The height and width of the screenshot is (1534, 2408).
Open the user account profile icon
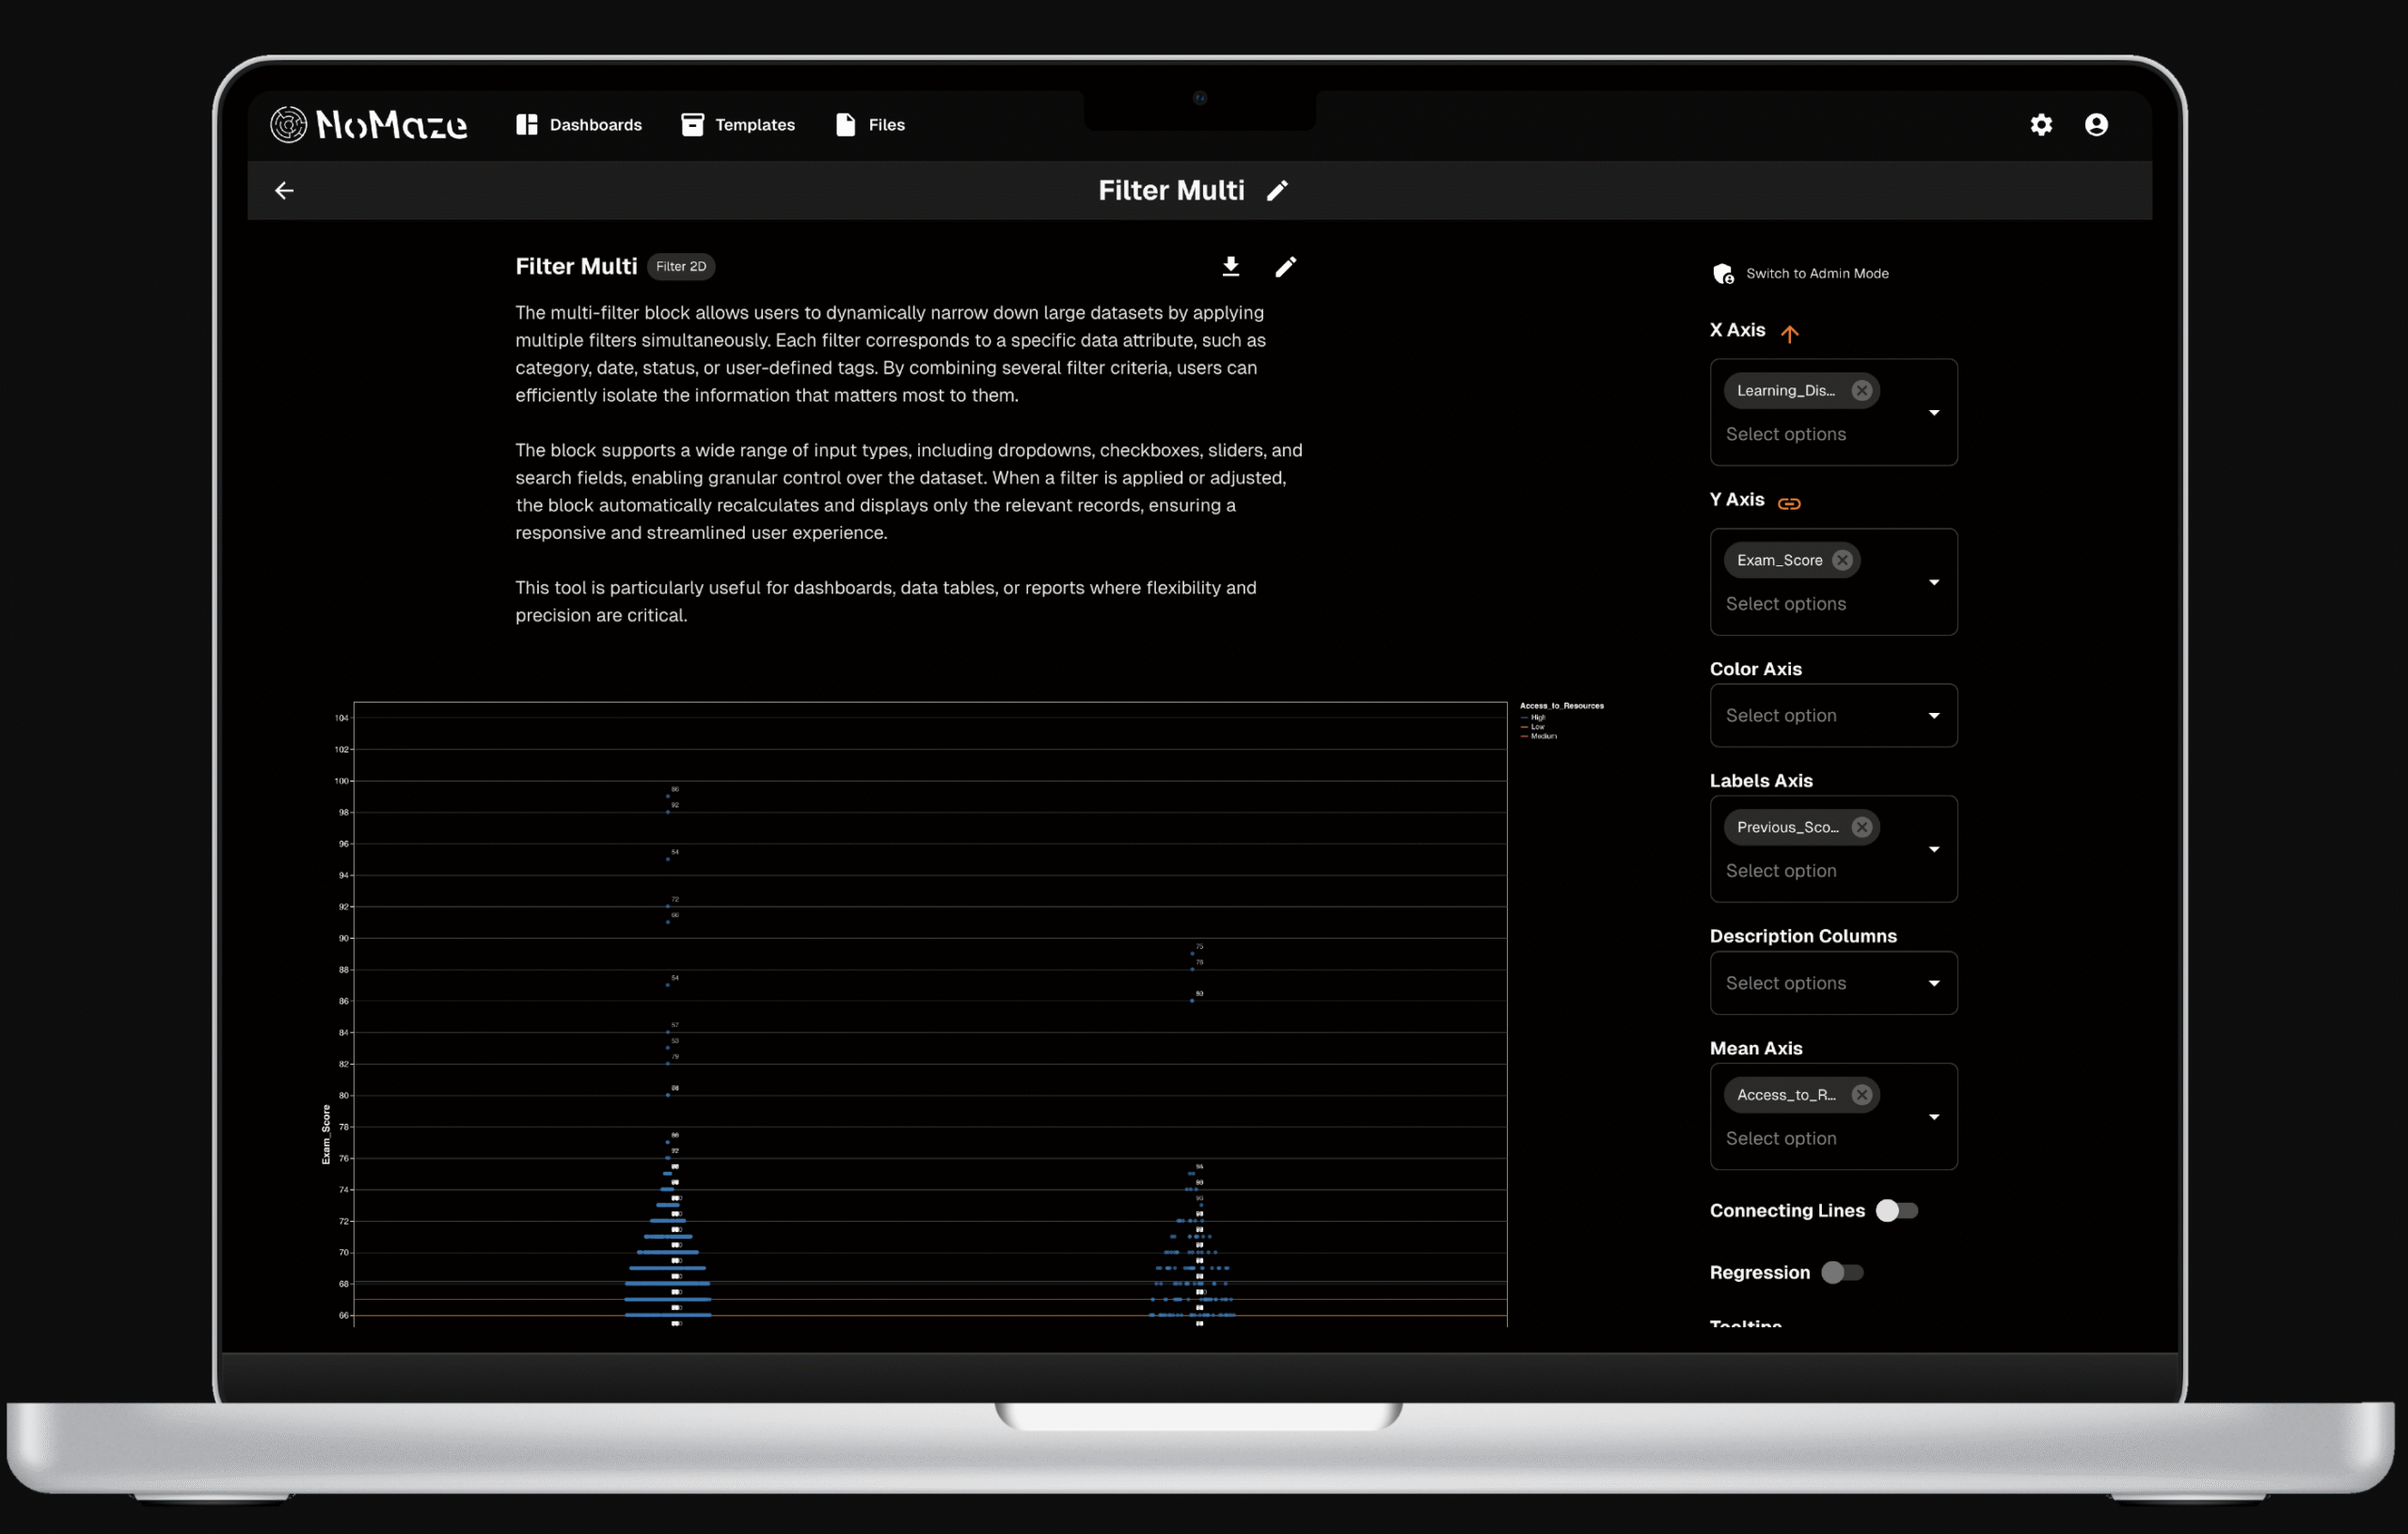2096,125
